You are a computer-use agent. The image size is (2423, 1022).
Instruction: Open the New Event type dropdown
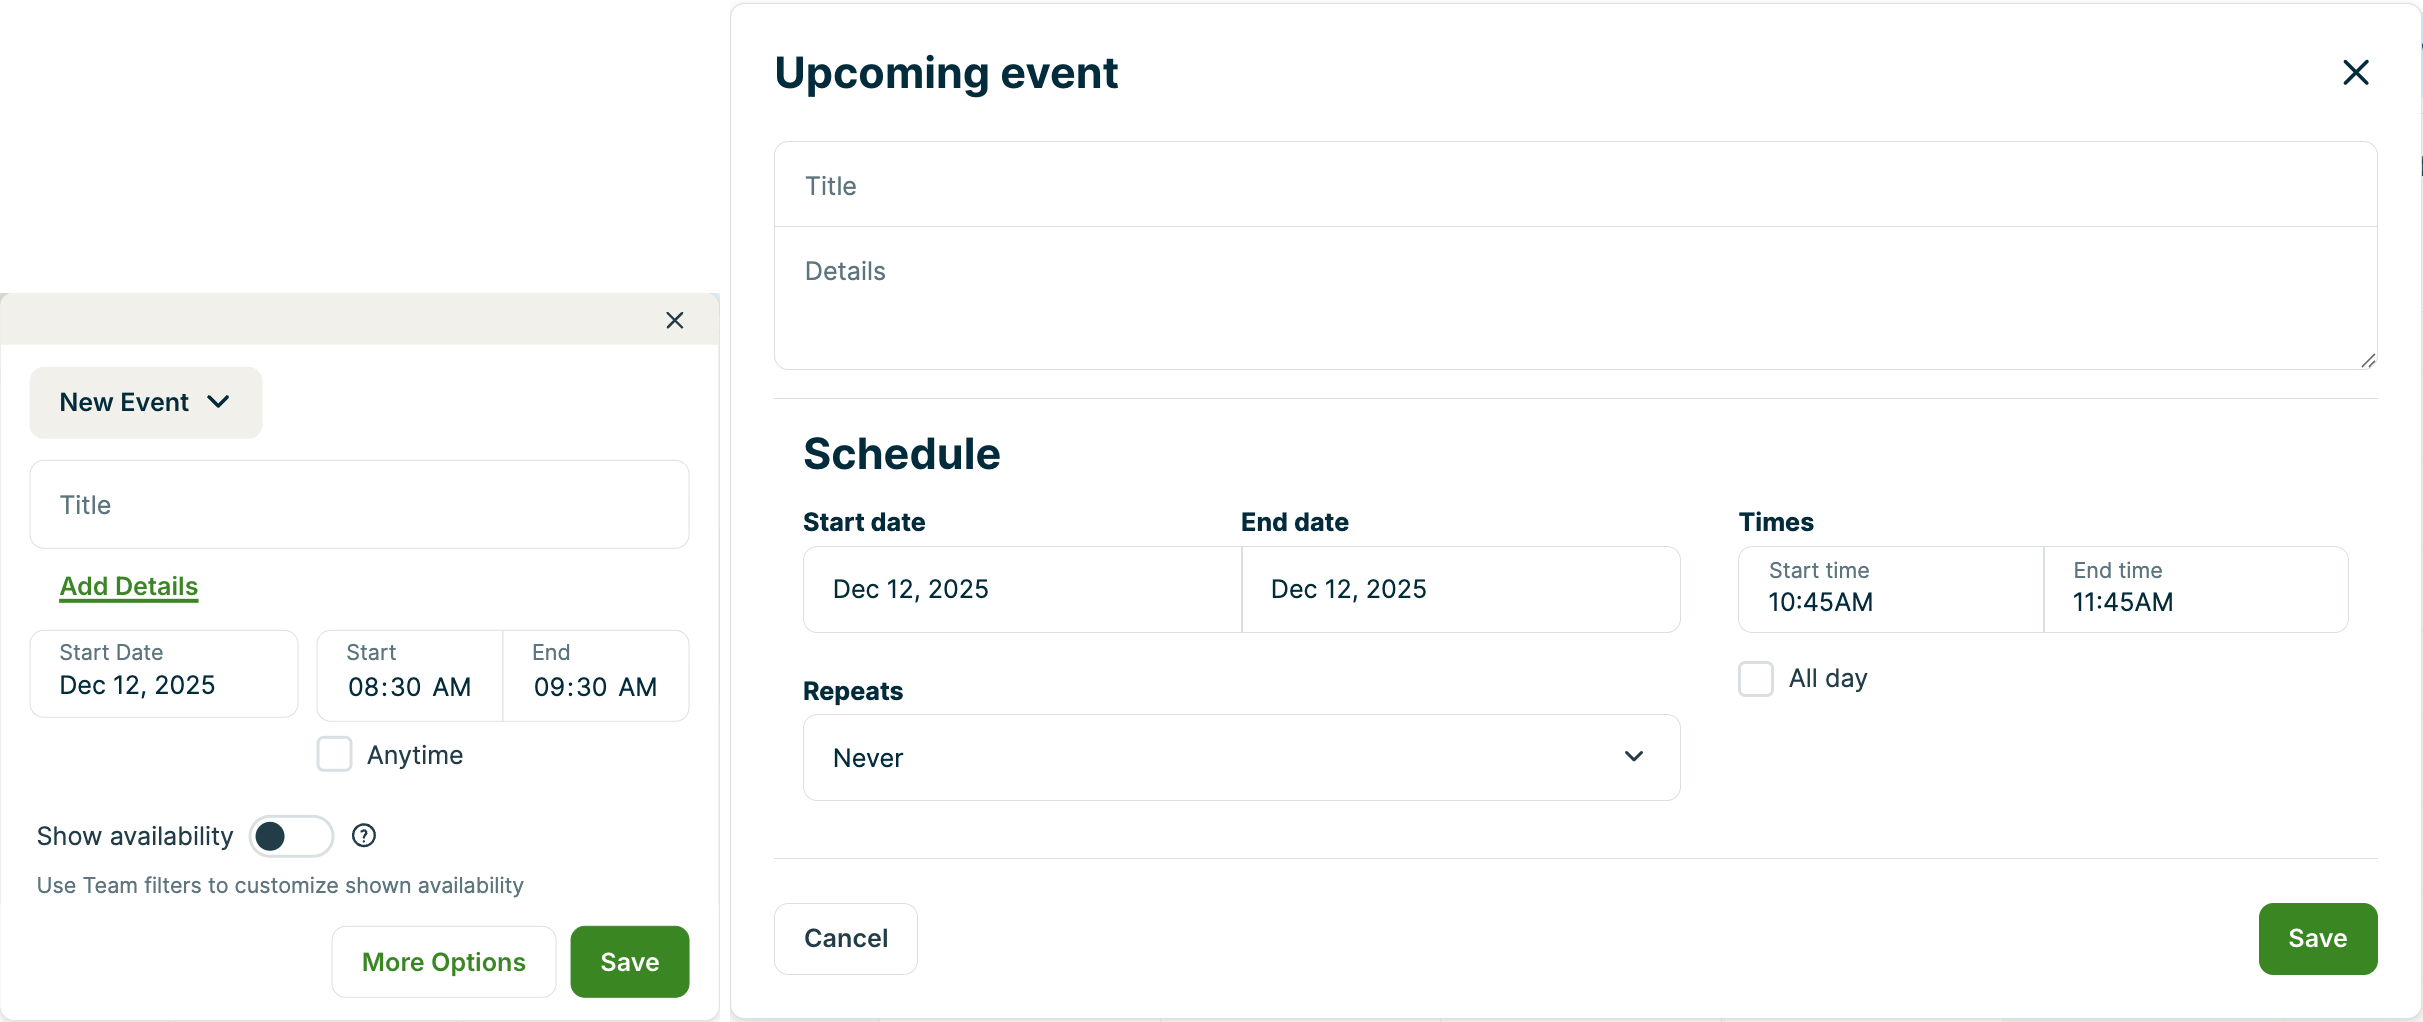coord(144,402)
